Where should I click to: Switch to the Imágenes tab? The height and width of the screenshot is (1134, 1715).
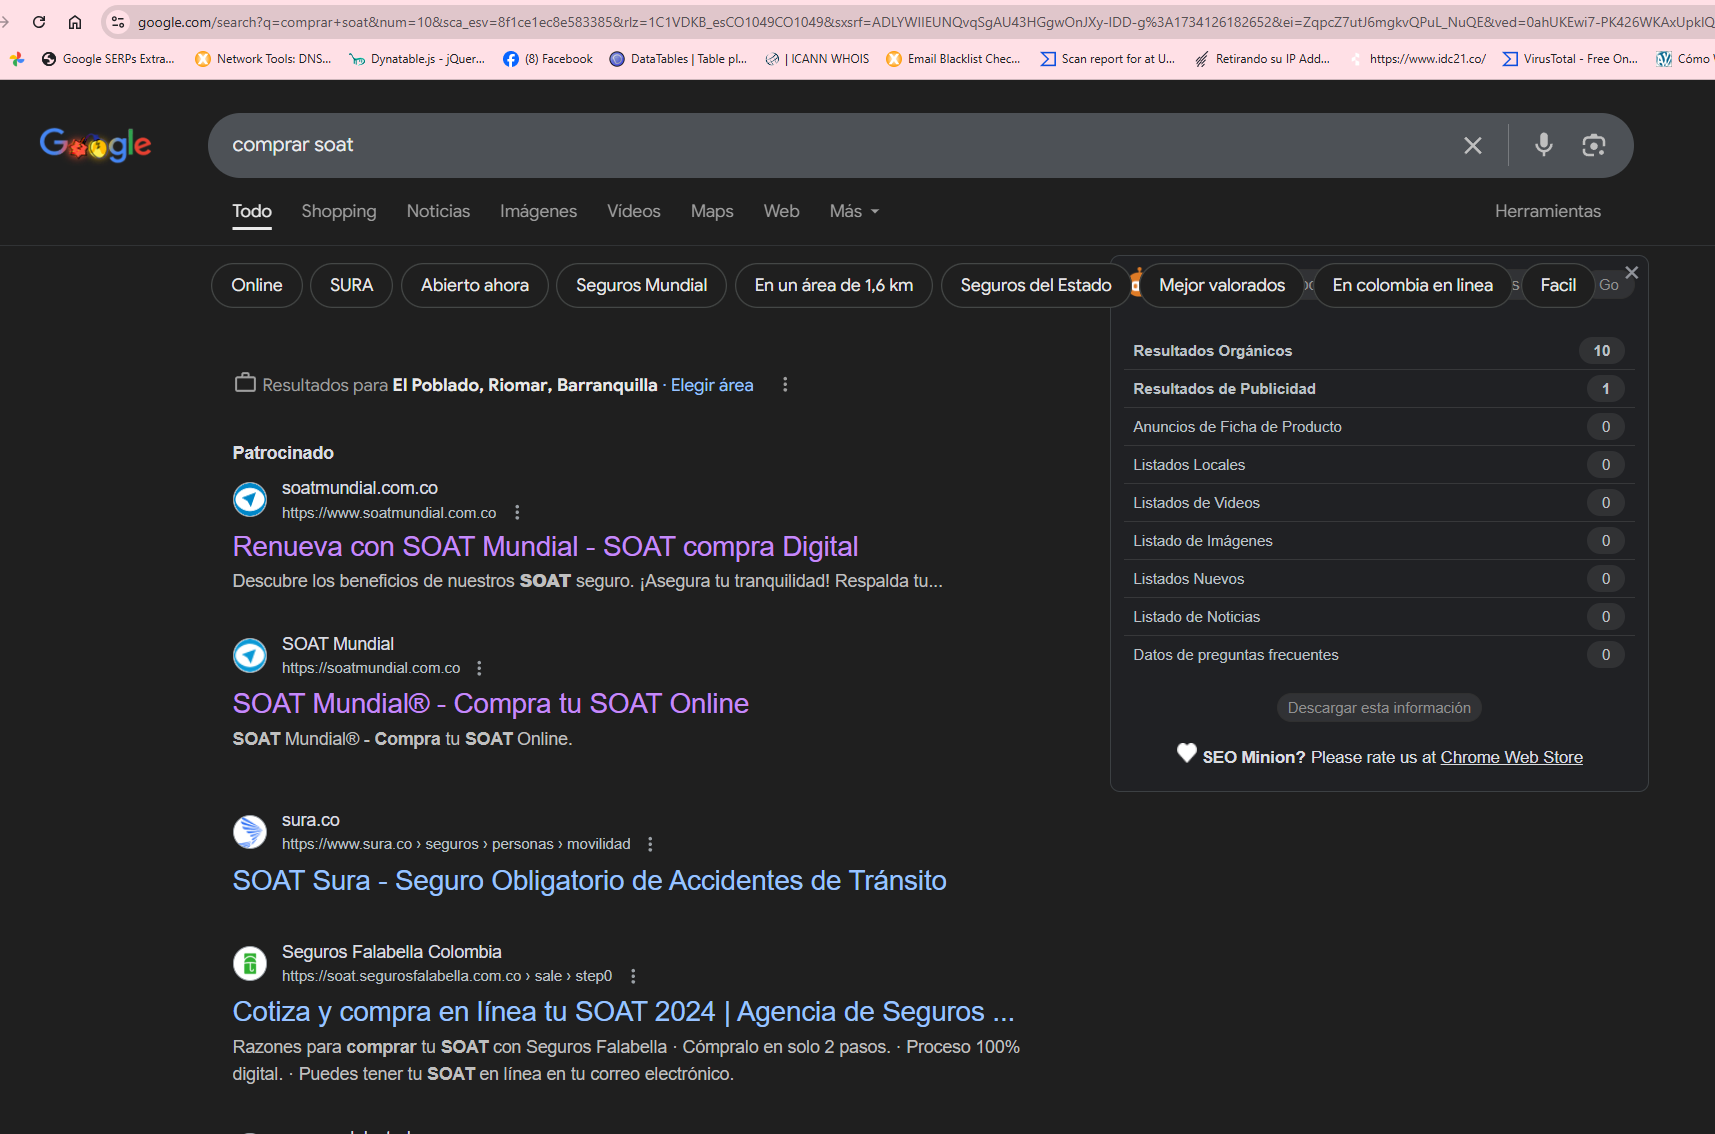538,211
